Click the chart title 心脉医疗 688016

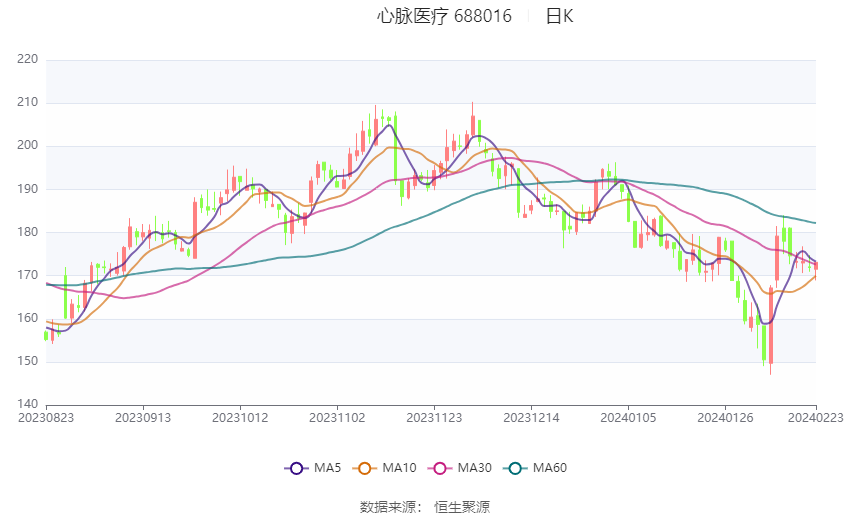444,16
